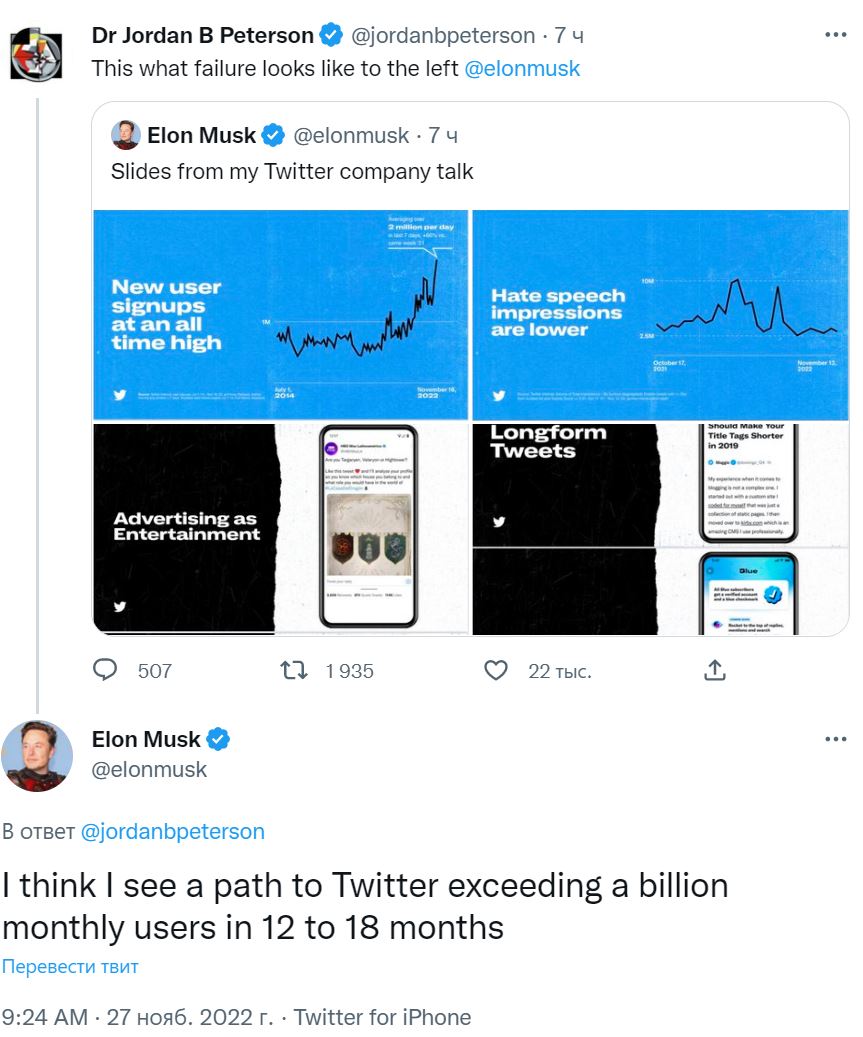
Task: Click the @jordanbpeterson reply-to link
Action: click(x=172, y=831)
